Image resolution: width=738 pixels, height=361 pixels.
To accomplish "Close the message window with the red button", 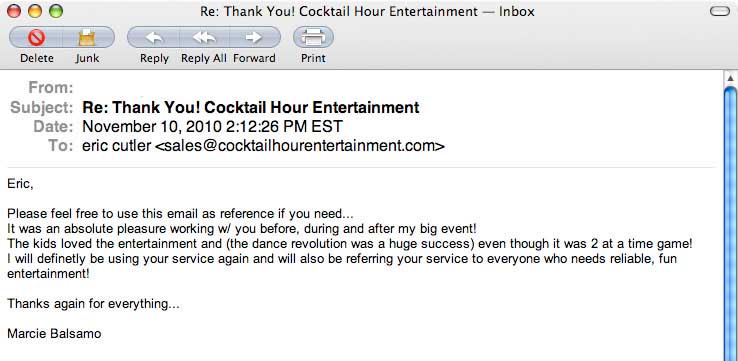I will point(14,11).
